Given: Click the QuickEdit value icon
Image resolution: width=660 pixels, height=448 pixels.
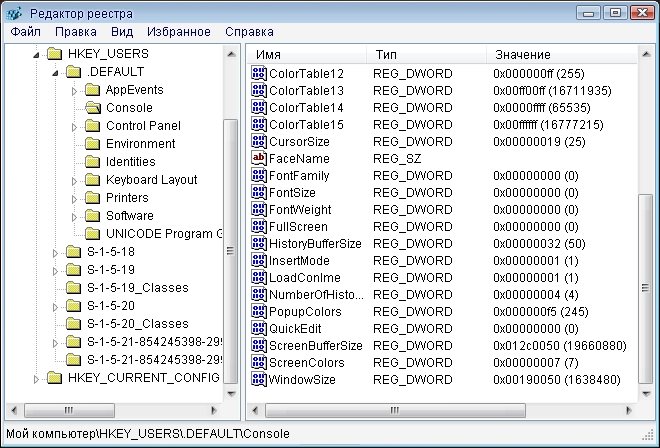Looking at the screenshot, I should point(259,328).
